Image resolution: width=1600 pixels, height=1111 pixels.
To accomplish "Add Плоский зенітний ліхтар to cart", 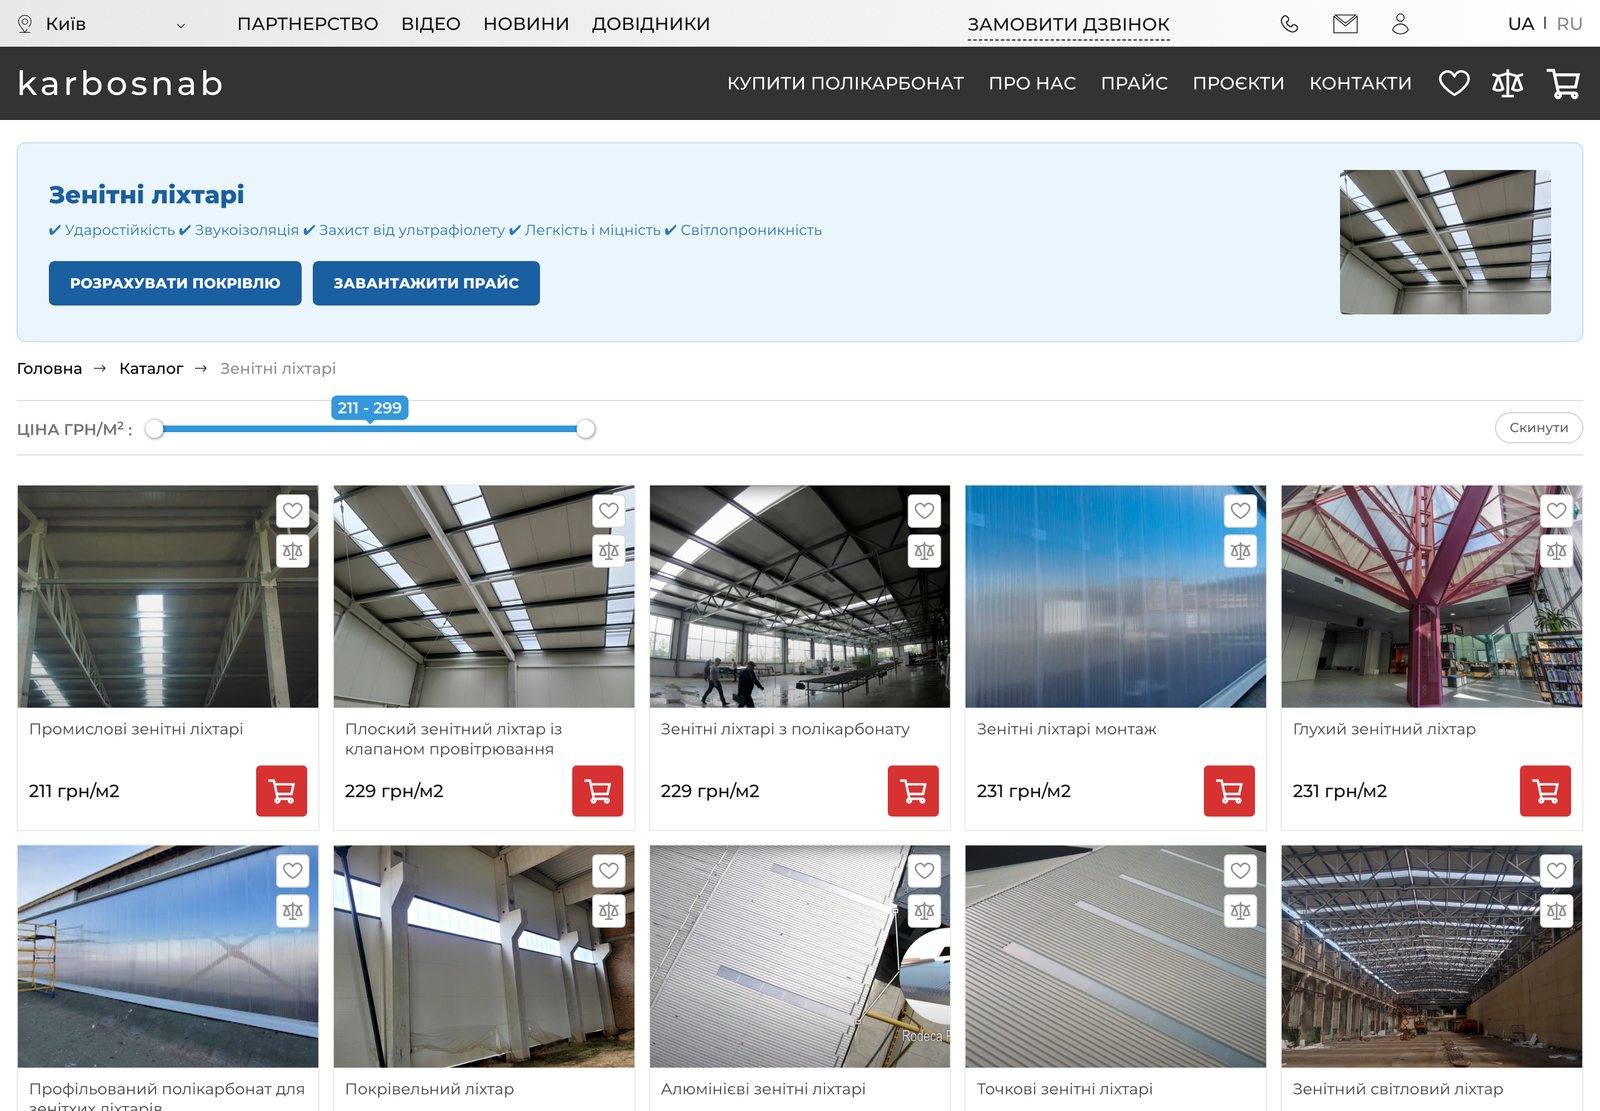I will point(598,791).
